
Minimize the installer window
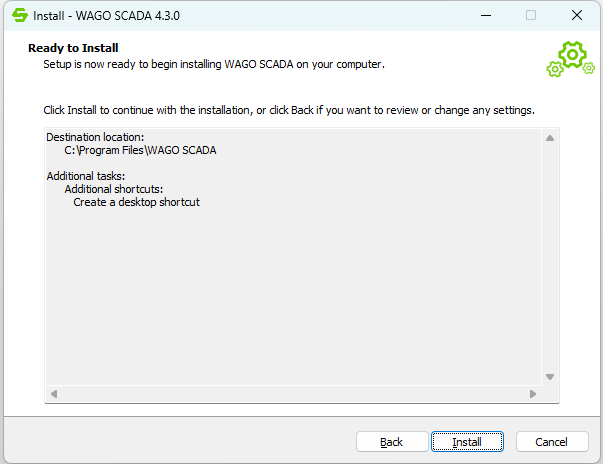(485, 16)
